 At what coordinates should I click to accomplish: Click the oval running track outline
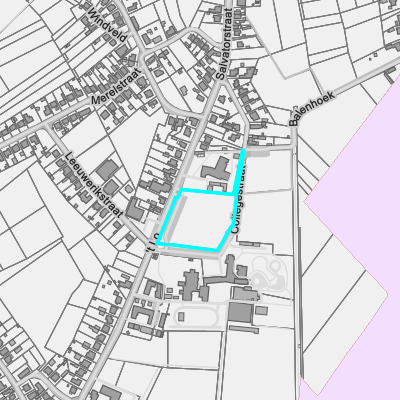(197, 316)
